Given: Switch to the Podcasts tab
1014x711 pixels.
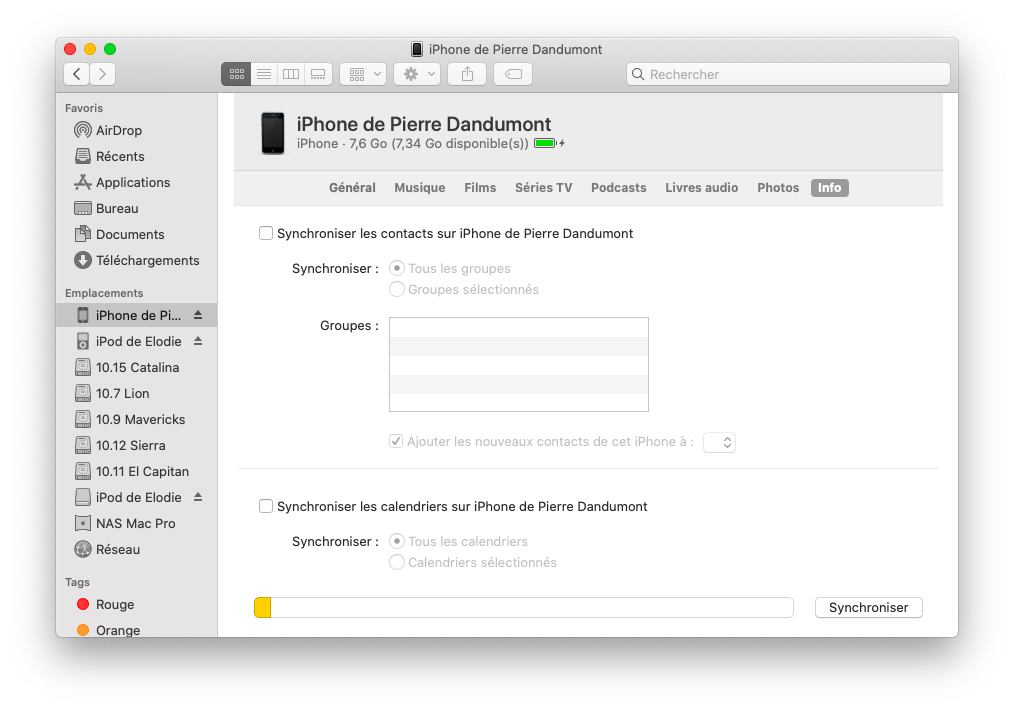Looking at the screenshot, I should 618,188.
